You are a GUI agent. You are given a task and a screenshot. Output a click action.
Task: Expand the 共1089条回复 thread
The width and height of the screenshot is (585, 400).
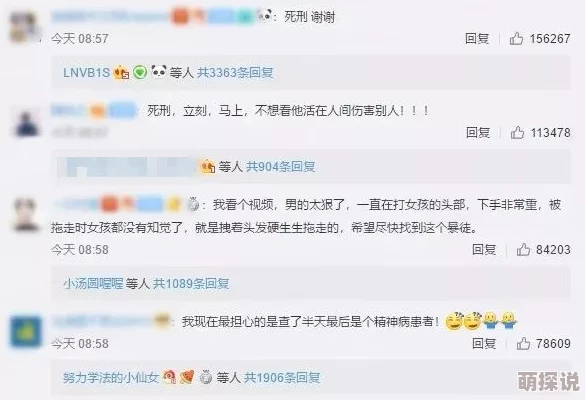point(191,284)
